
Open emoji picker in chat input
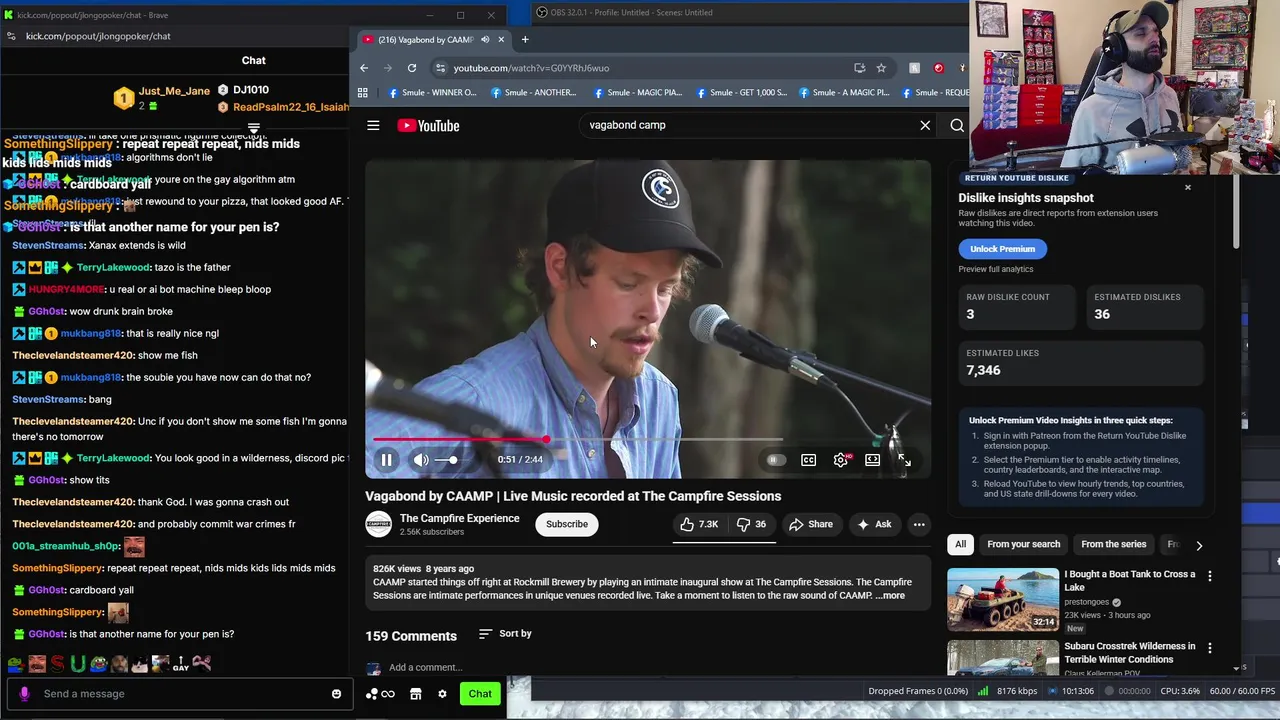point(336,694)
